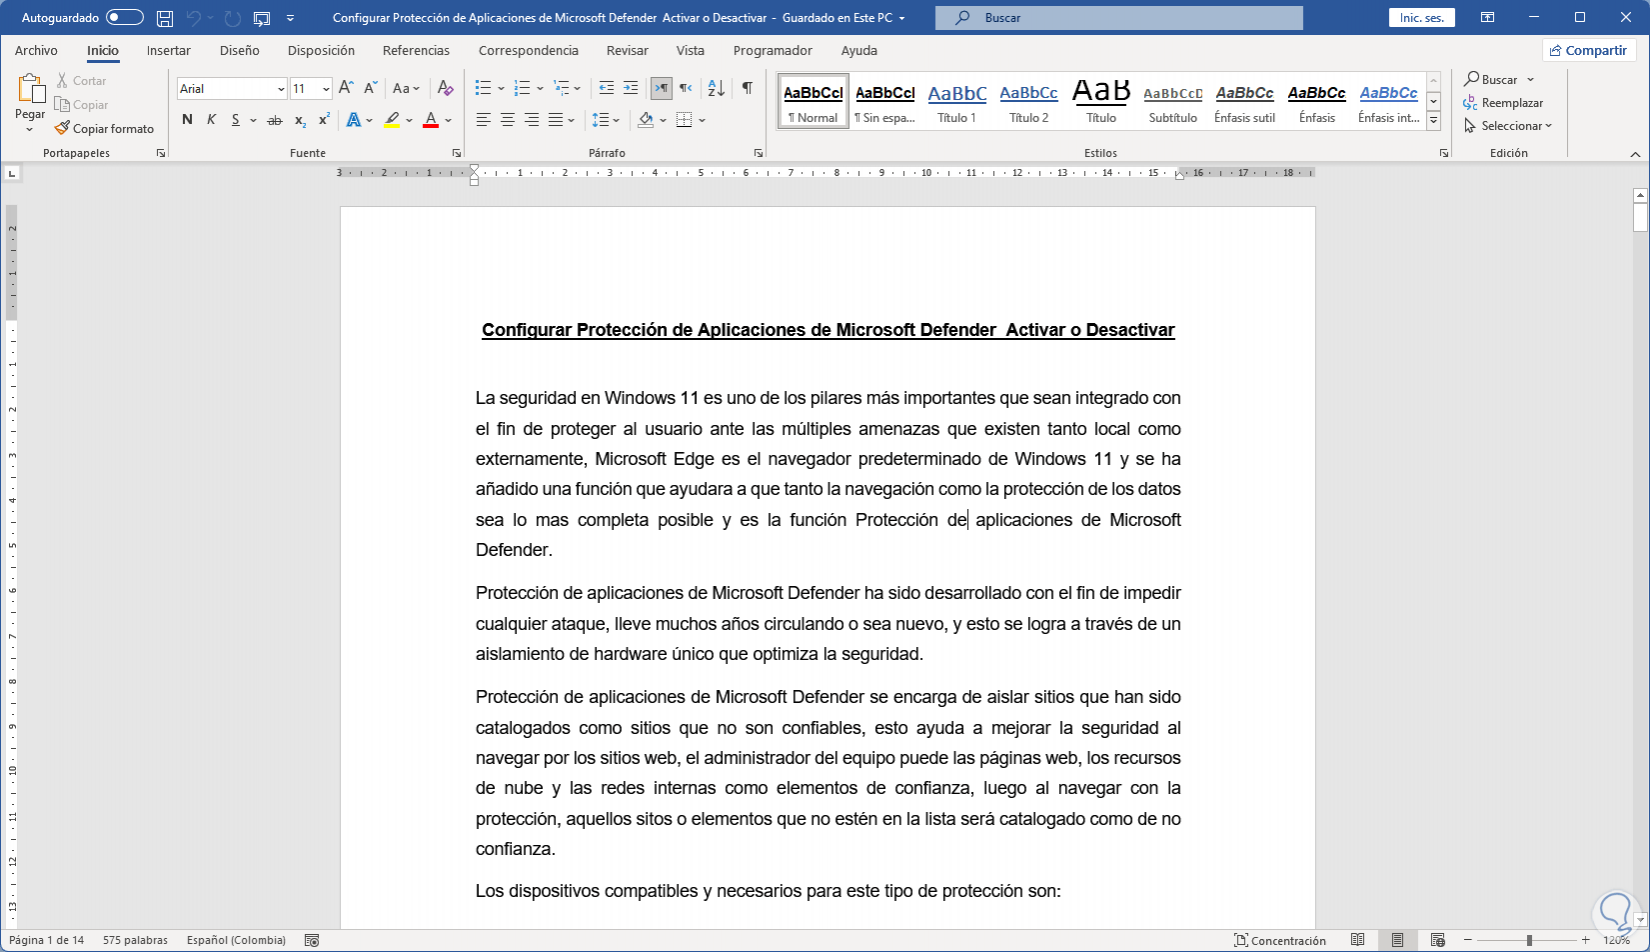Toggle show paragraph marks (¶)

point(747,88)
